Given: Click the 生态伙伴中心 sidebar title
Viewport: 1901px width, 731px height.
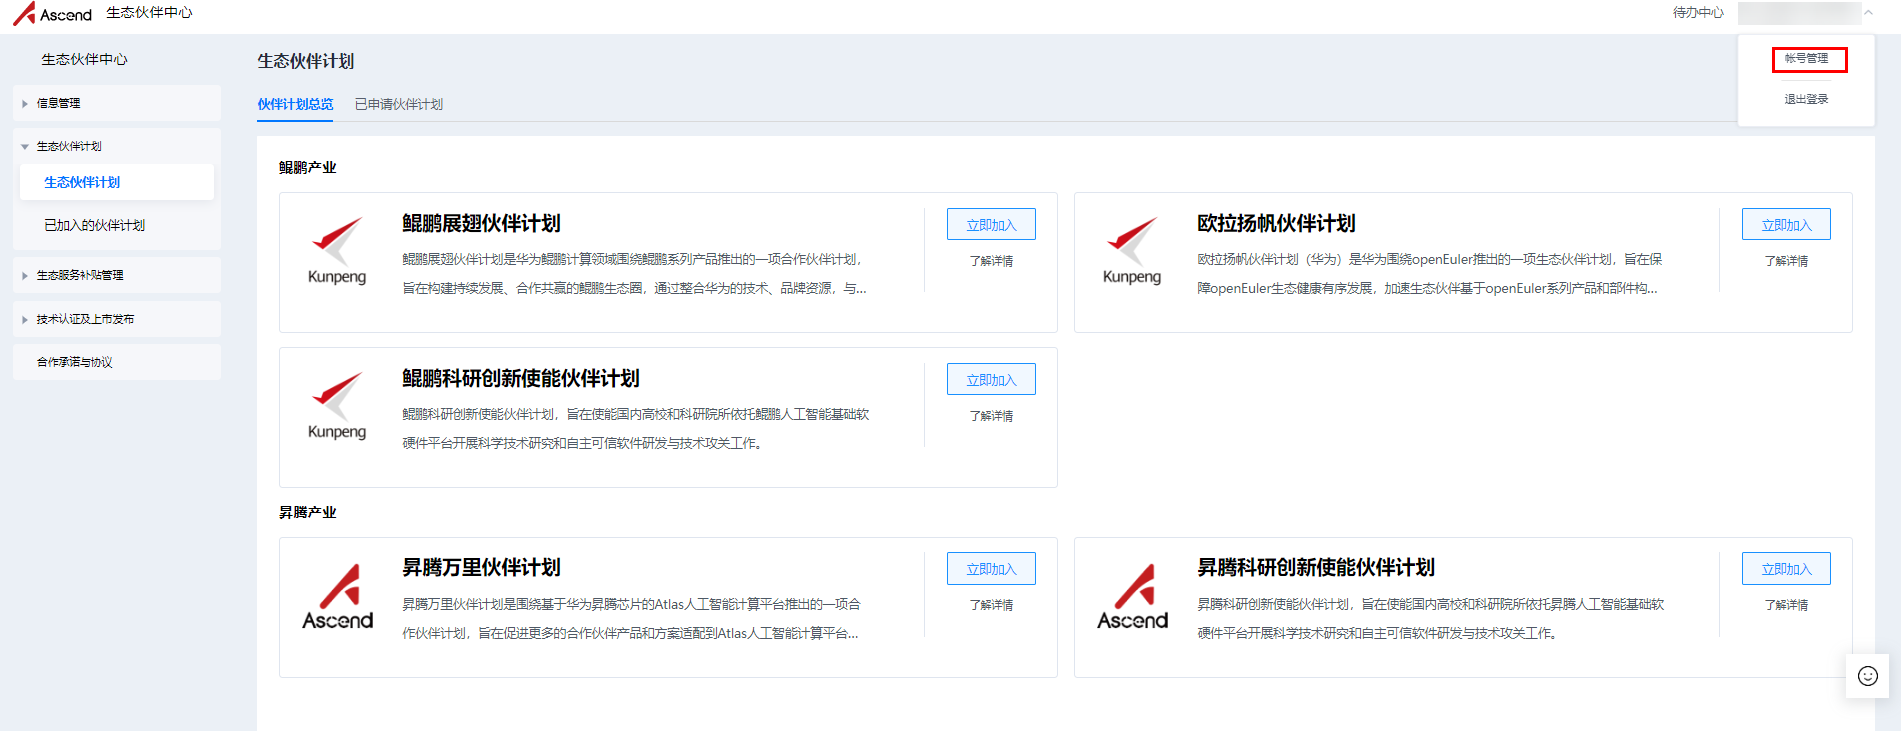Looking at the screenshot, I should pos(84,59).
